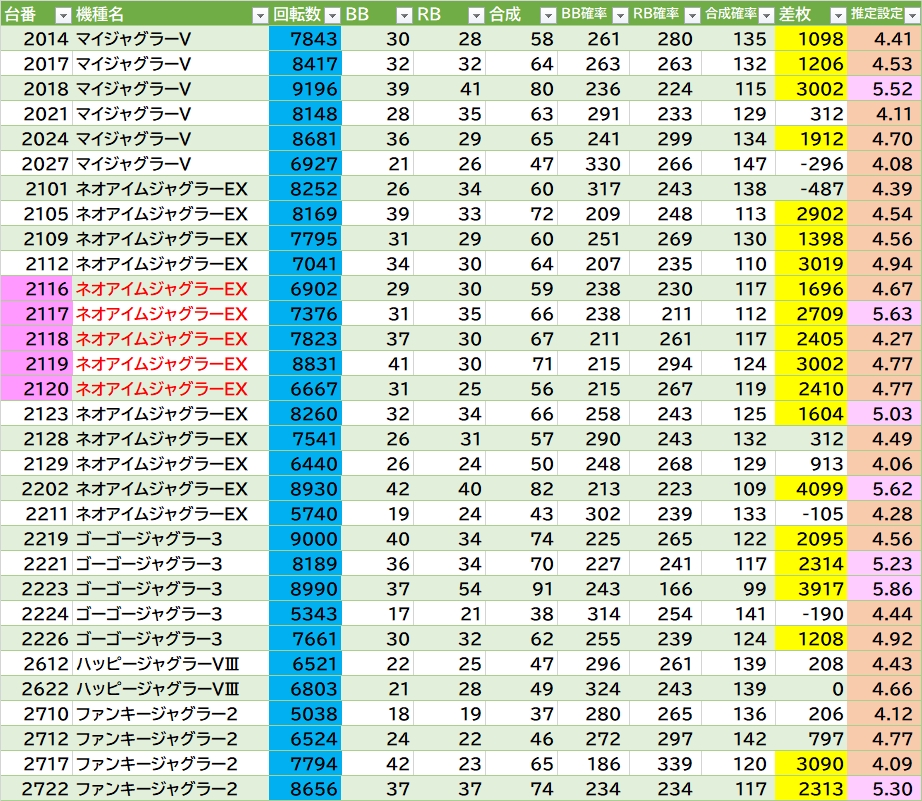The height and width of the screenshot is (801, 922).
Task: Select the blue 回転数 cell showing 9196
Action: click(305, 89)
